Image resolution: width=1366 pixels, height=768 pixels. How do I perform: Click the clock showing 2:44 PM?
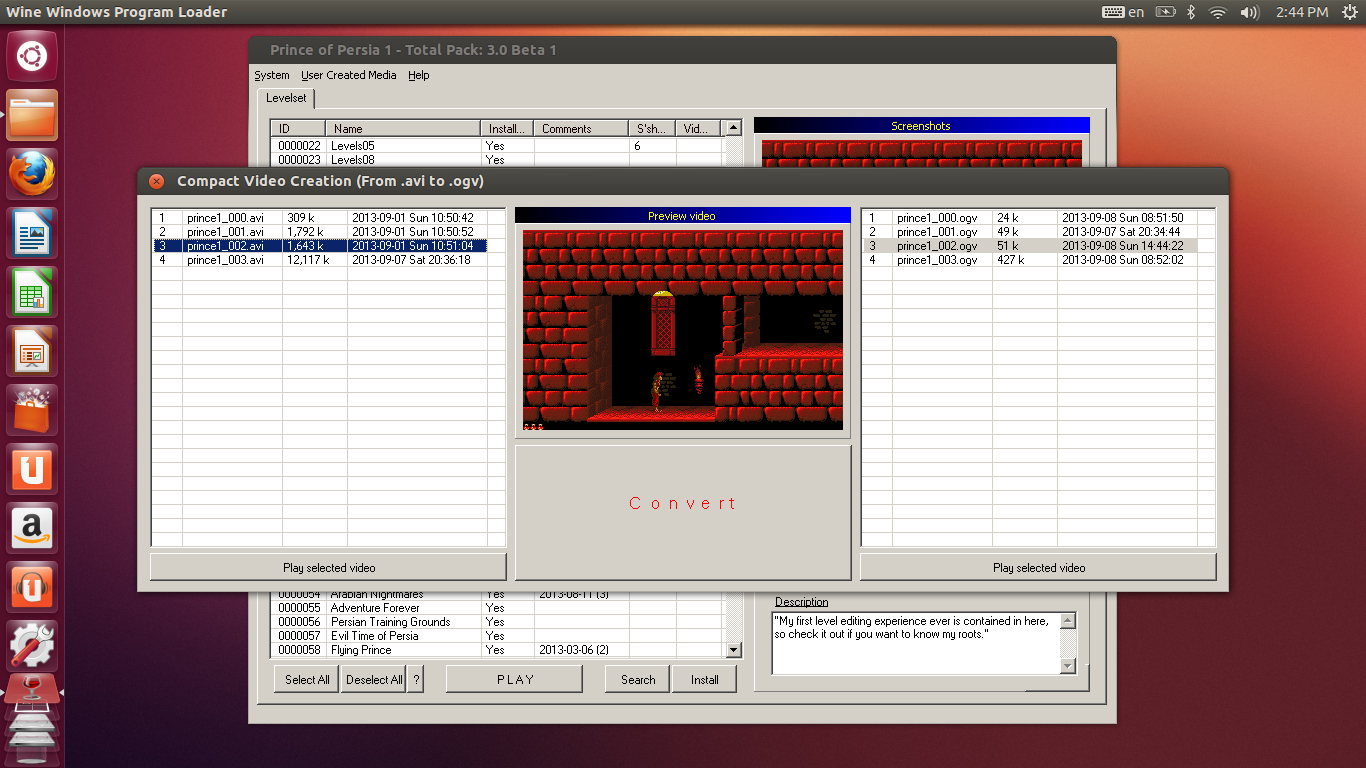(x=1302, y=12)
